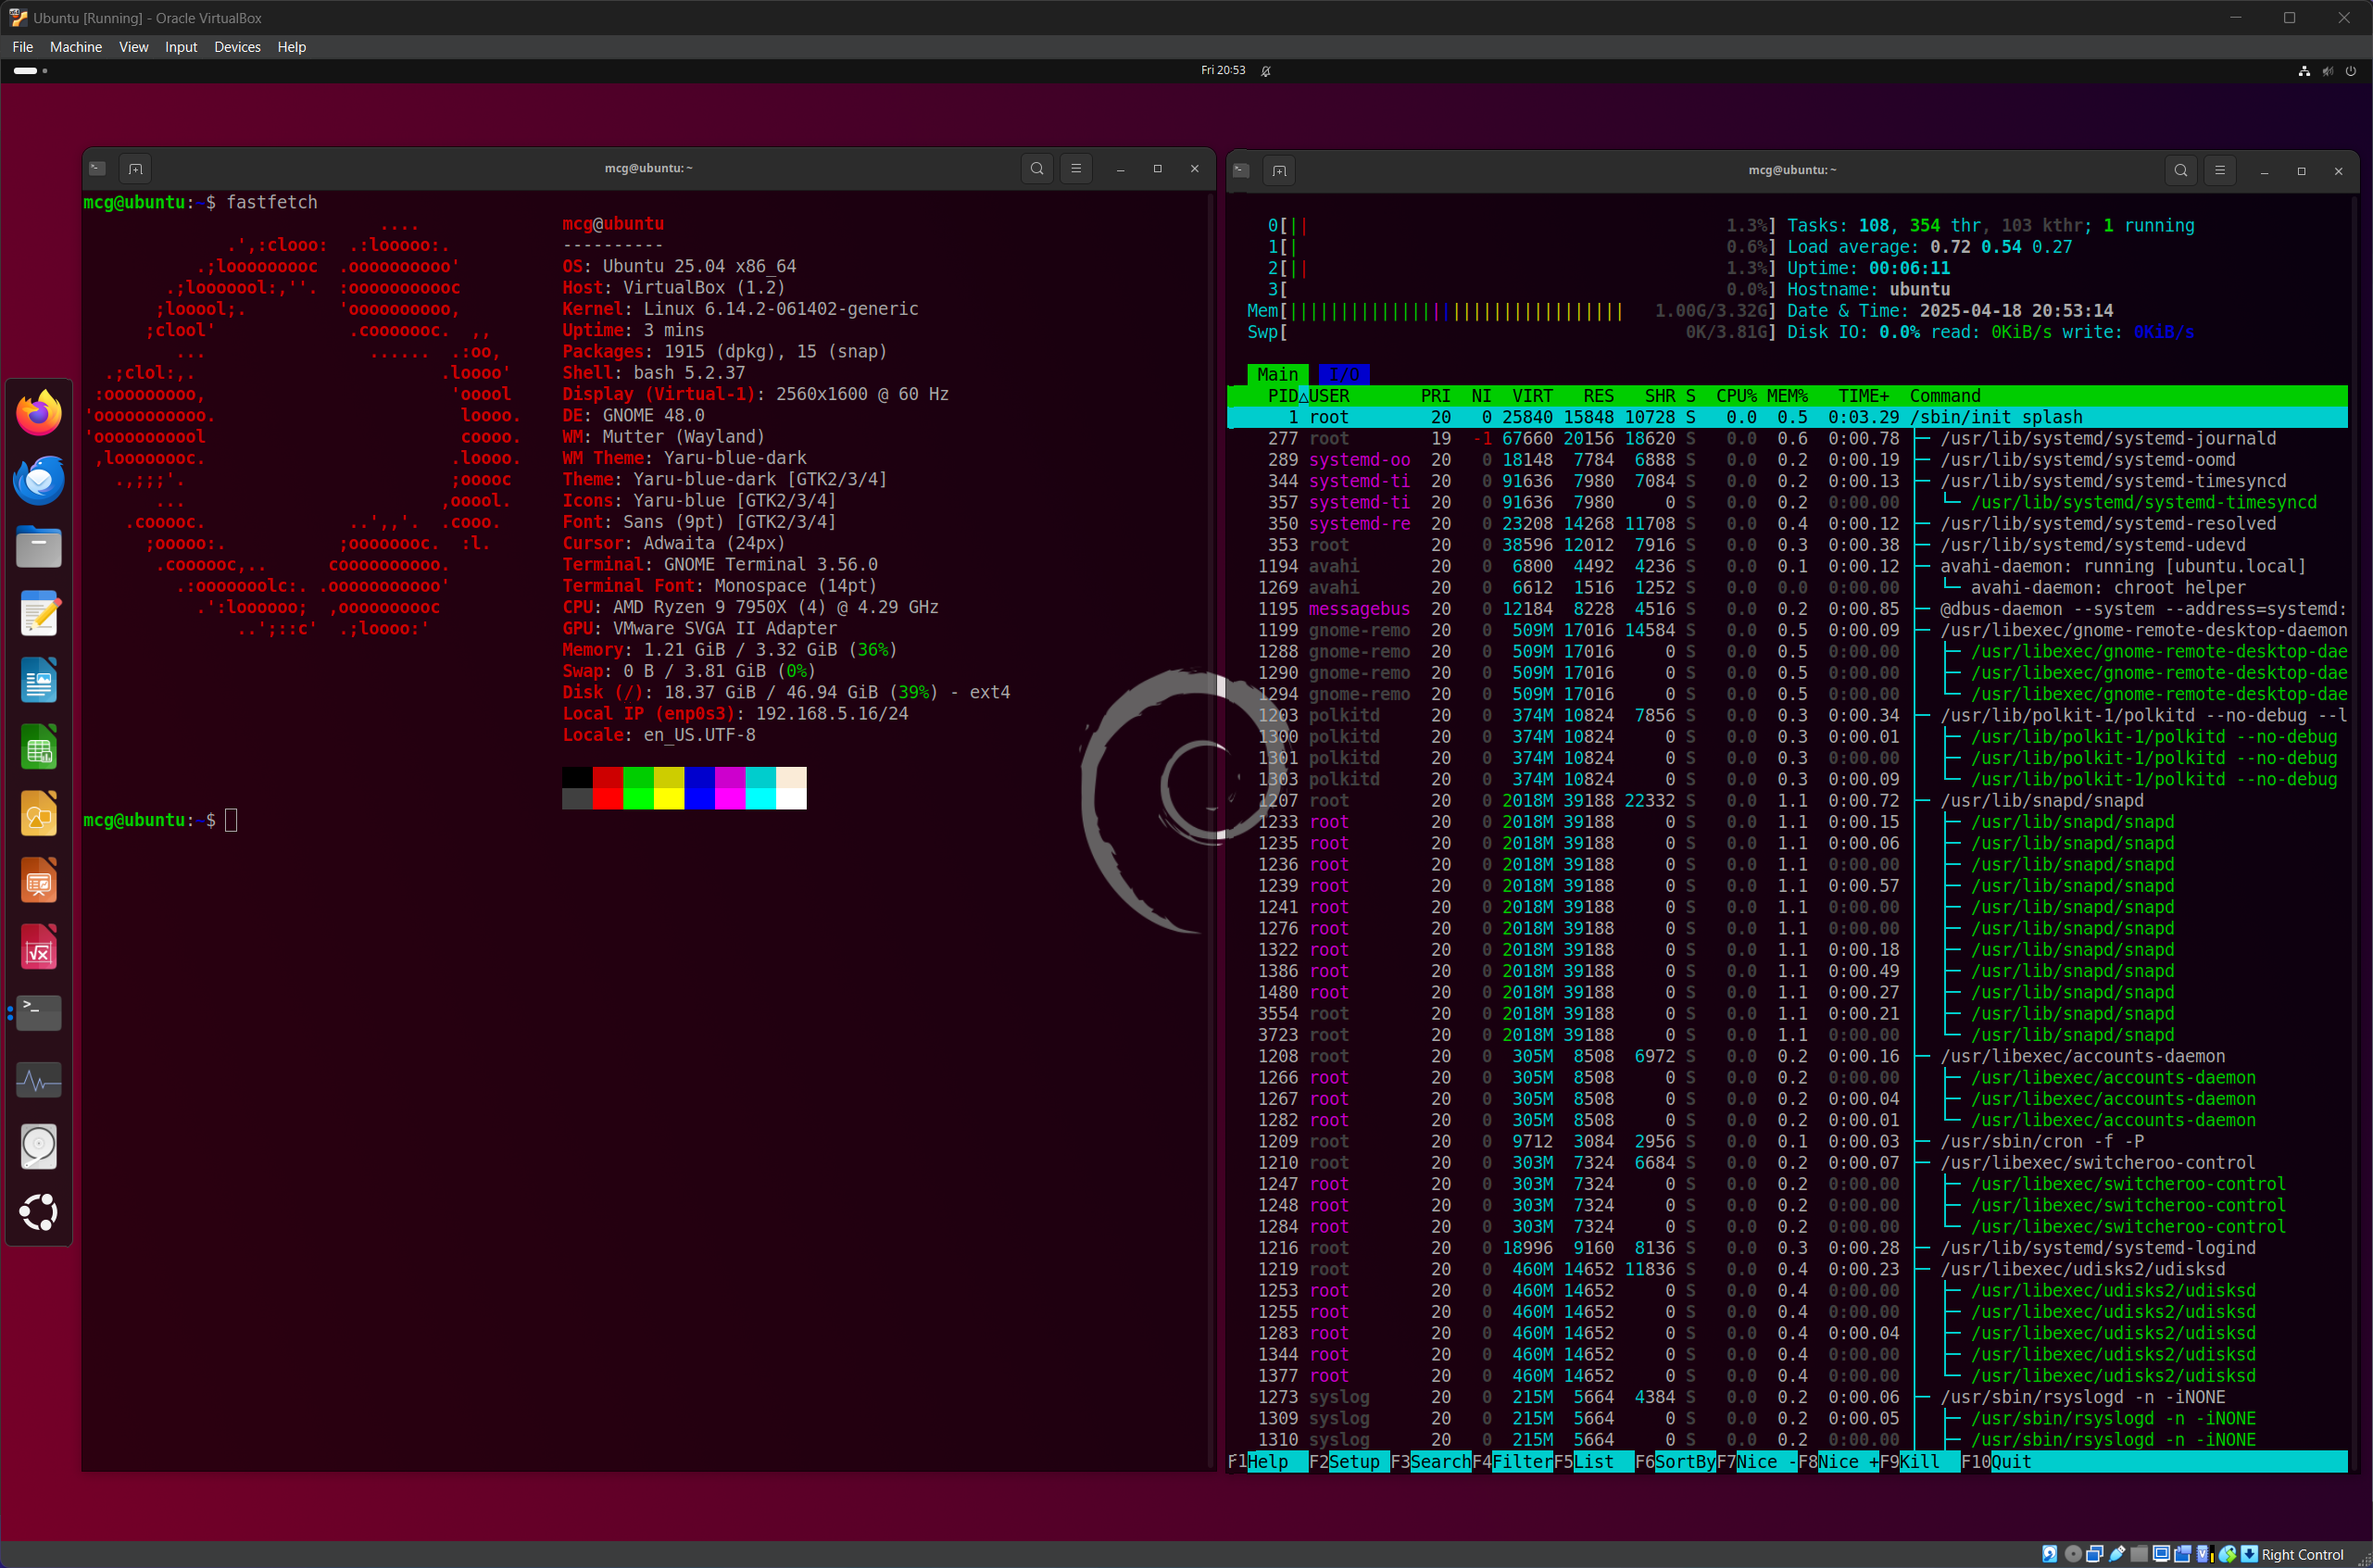The width and height of the screenshot is (2373, 1568).
Task: Open LibreOffice Calc from the dock
Action: [39, 748]
